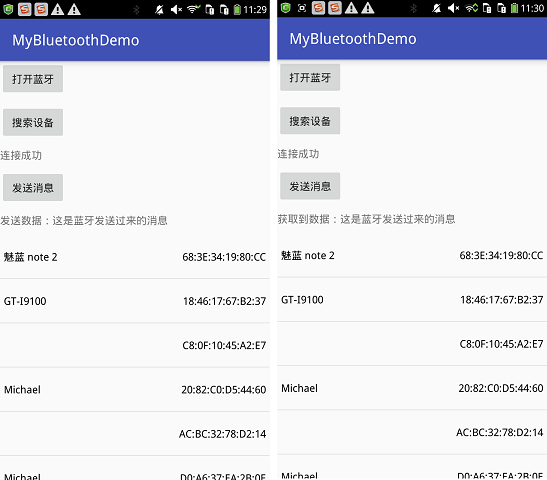Select AC:BC:32:78:D2:14 device in right list

click(412, 433)
